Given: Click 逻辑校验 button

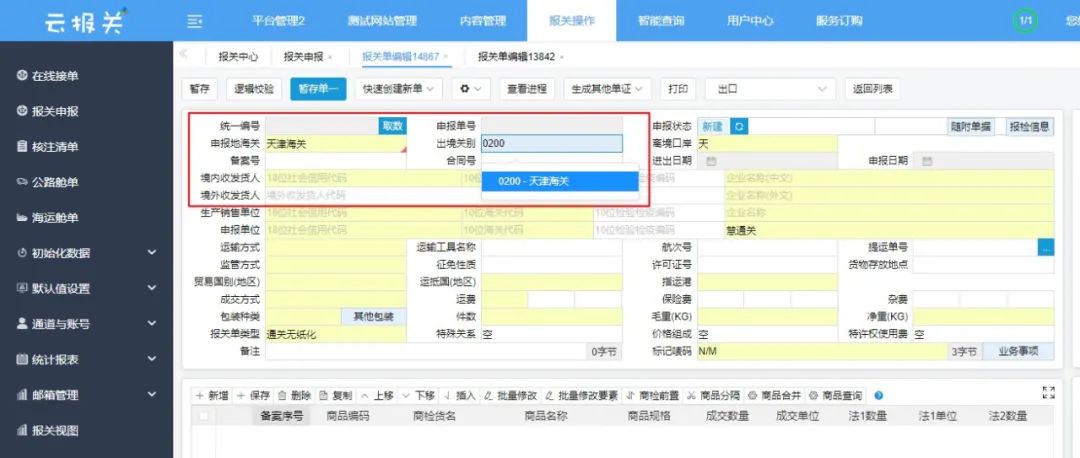Looking at the screenshot, I should tap(254, 89).
